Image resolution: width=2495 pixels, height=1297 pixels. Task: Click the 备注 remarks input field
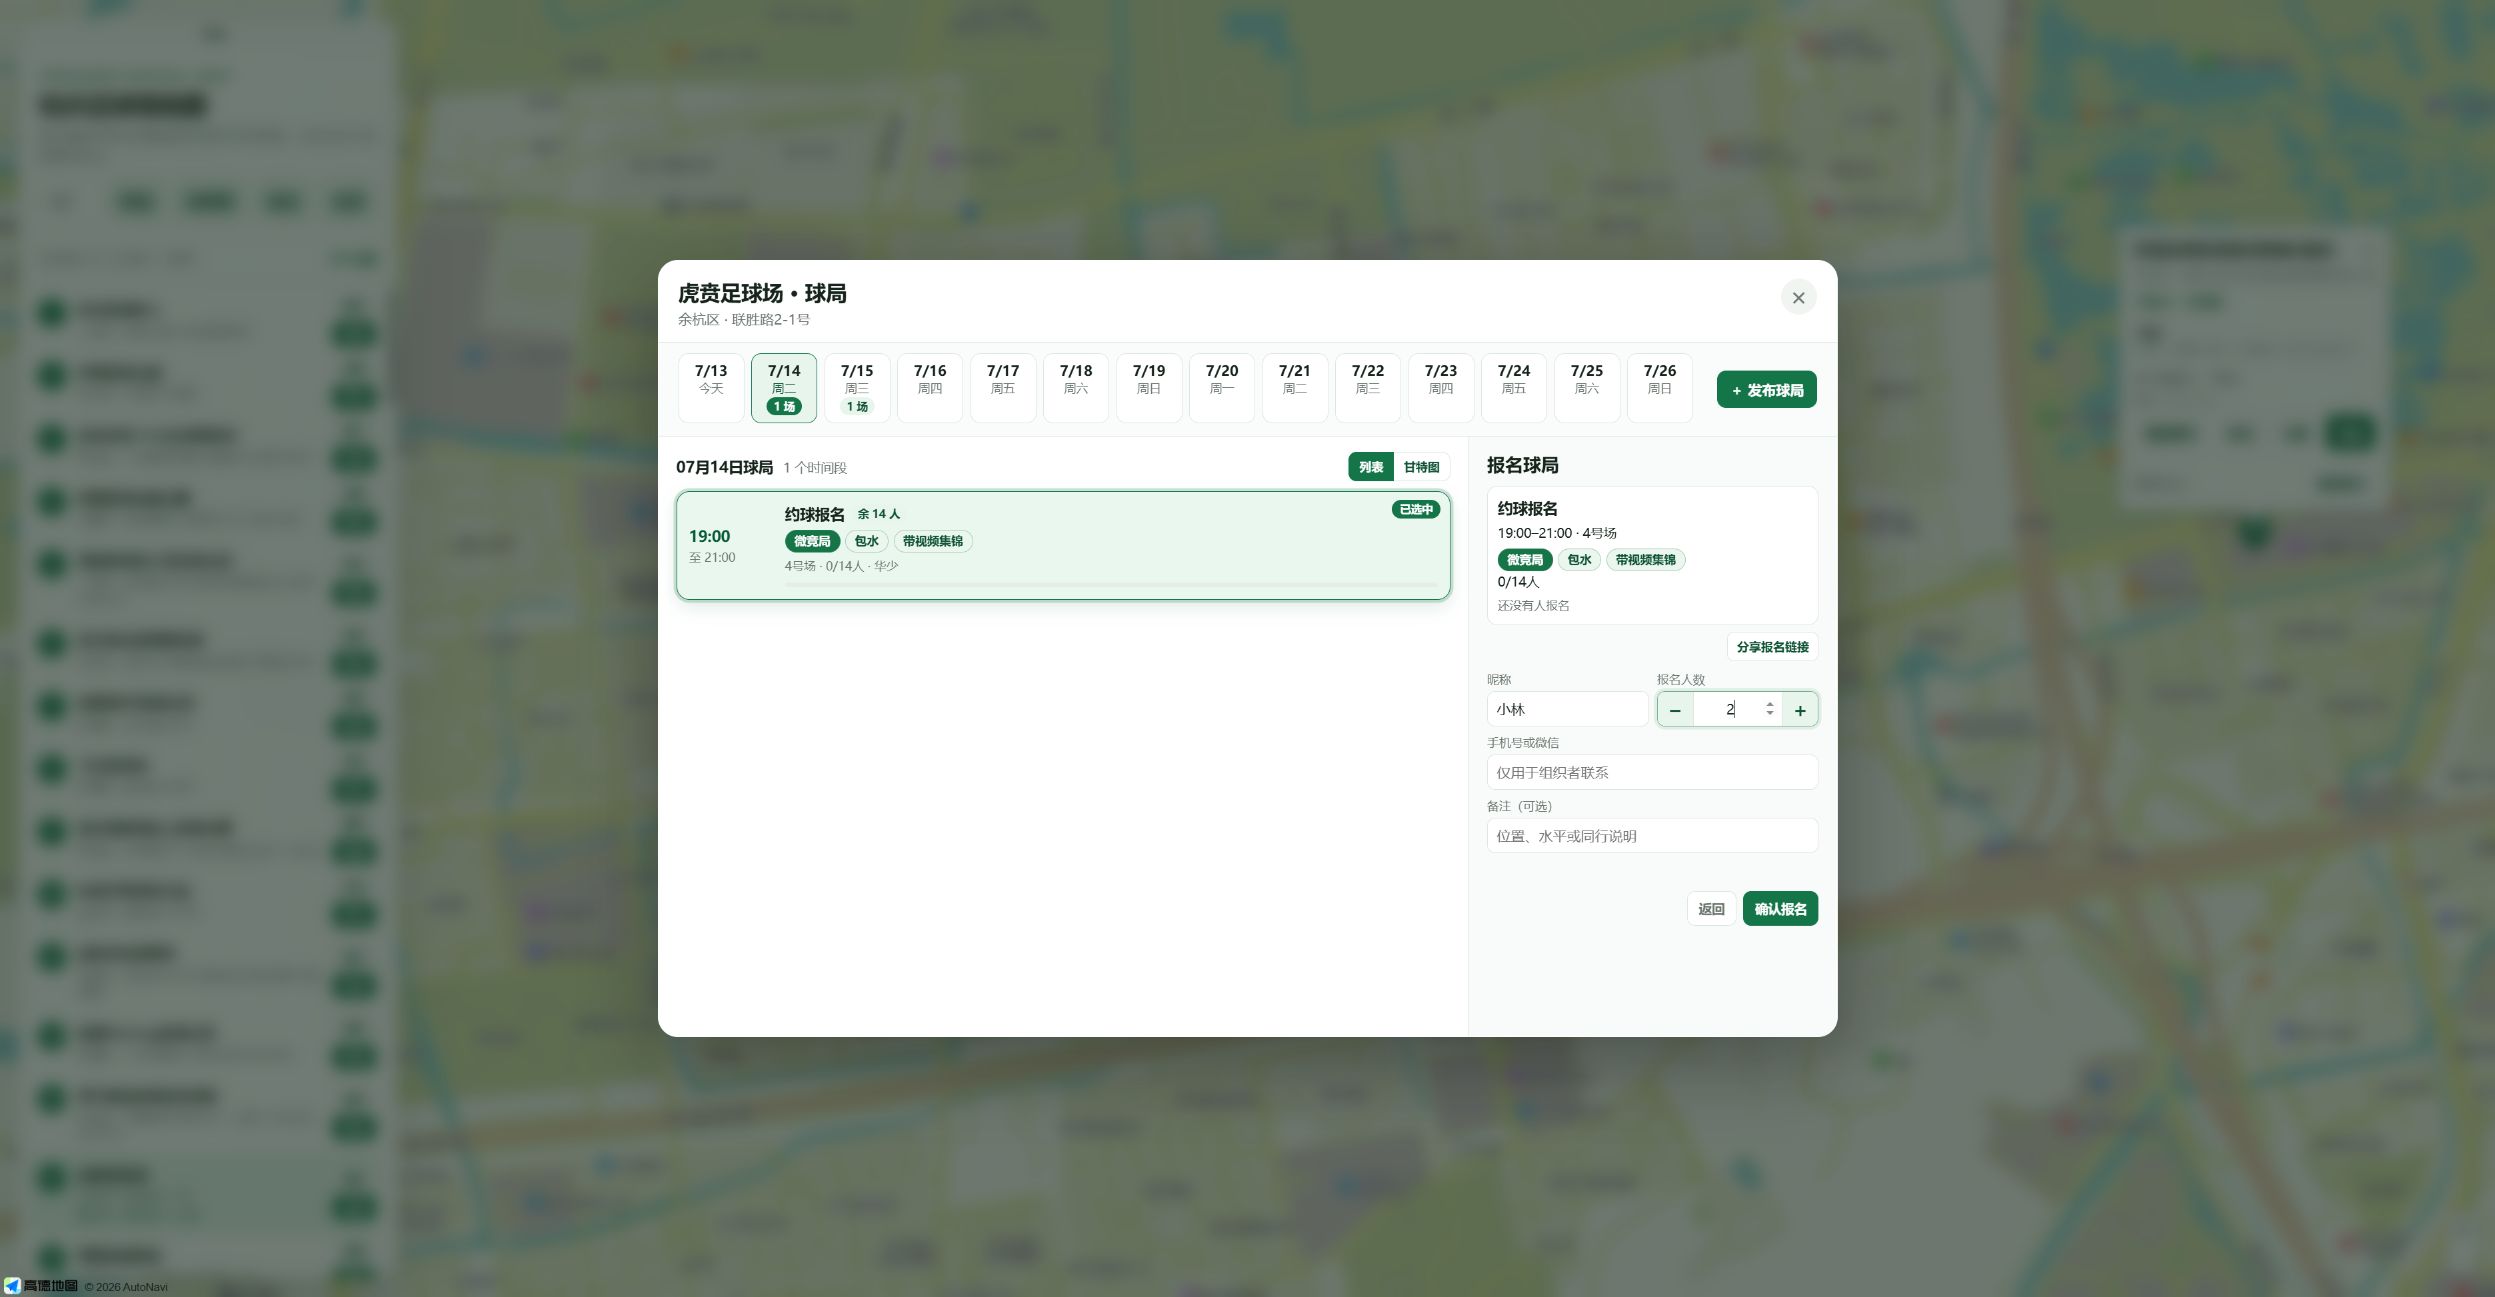[x=1652, y=836]
